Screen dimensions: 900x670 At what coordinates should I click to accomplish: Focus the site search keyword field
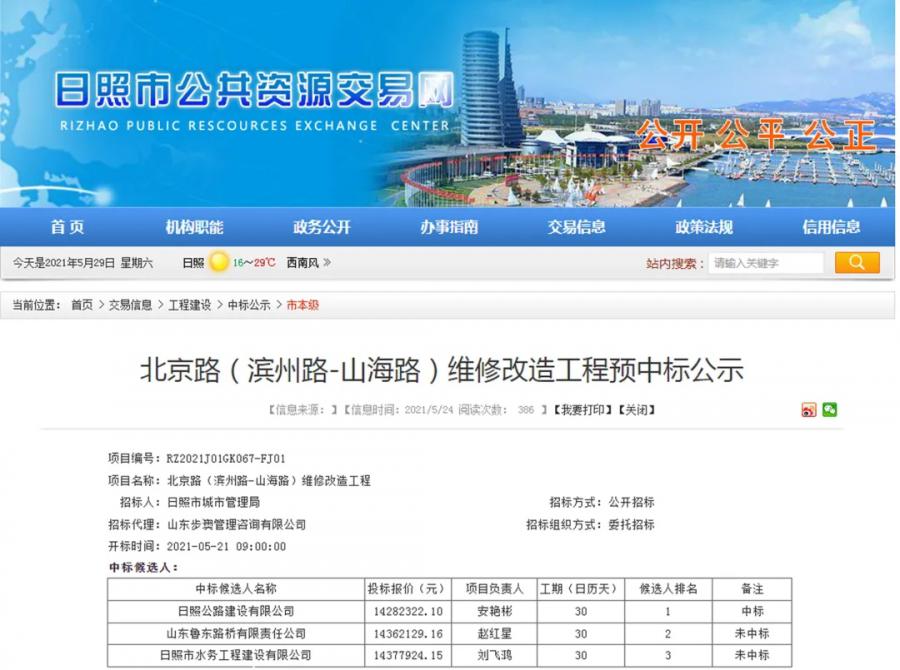(765, 263)
